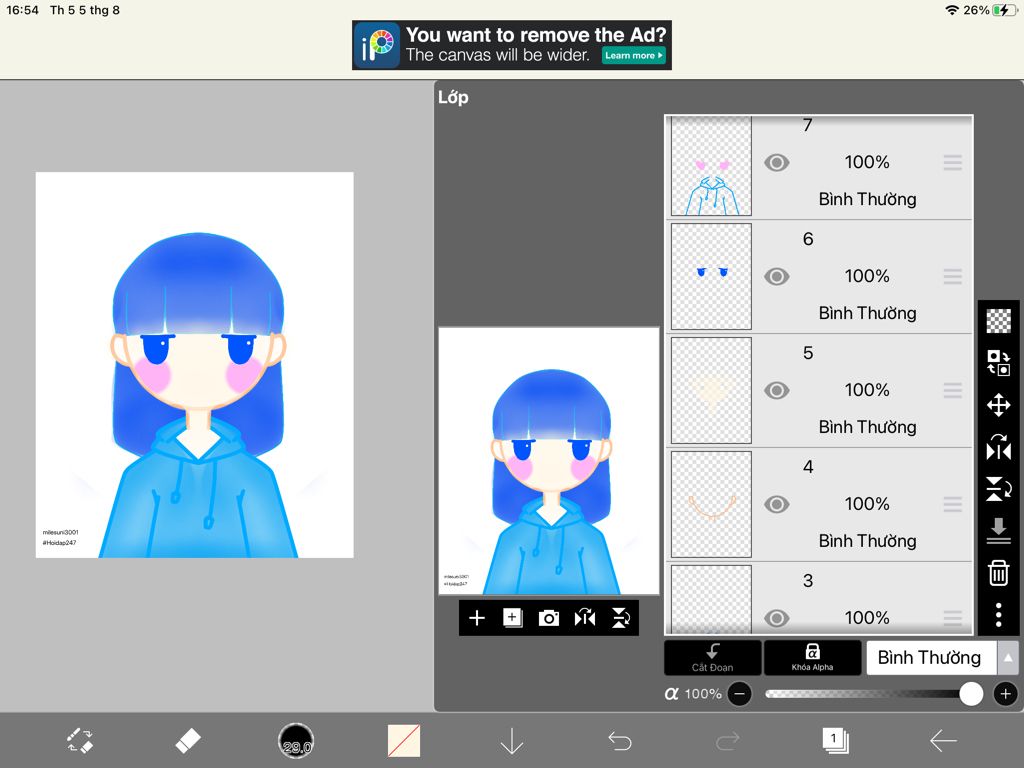Viewport: 1024px width, 768px height.
Task: Undo the last action
Action: (620, 741)
